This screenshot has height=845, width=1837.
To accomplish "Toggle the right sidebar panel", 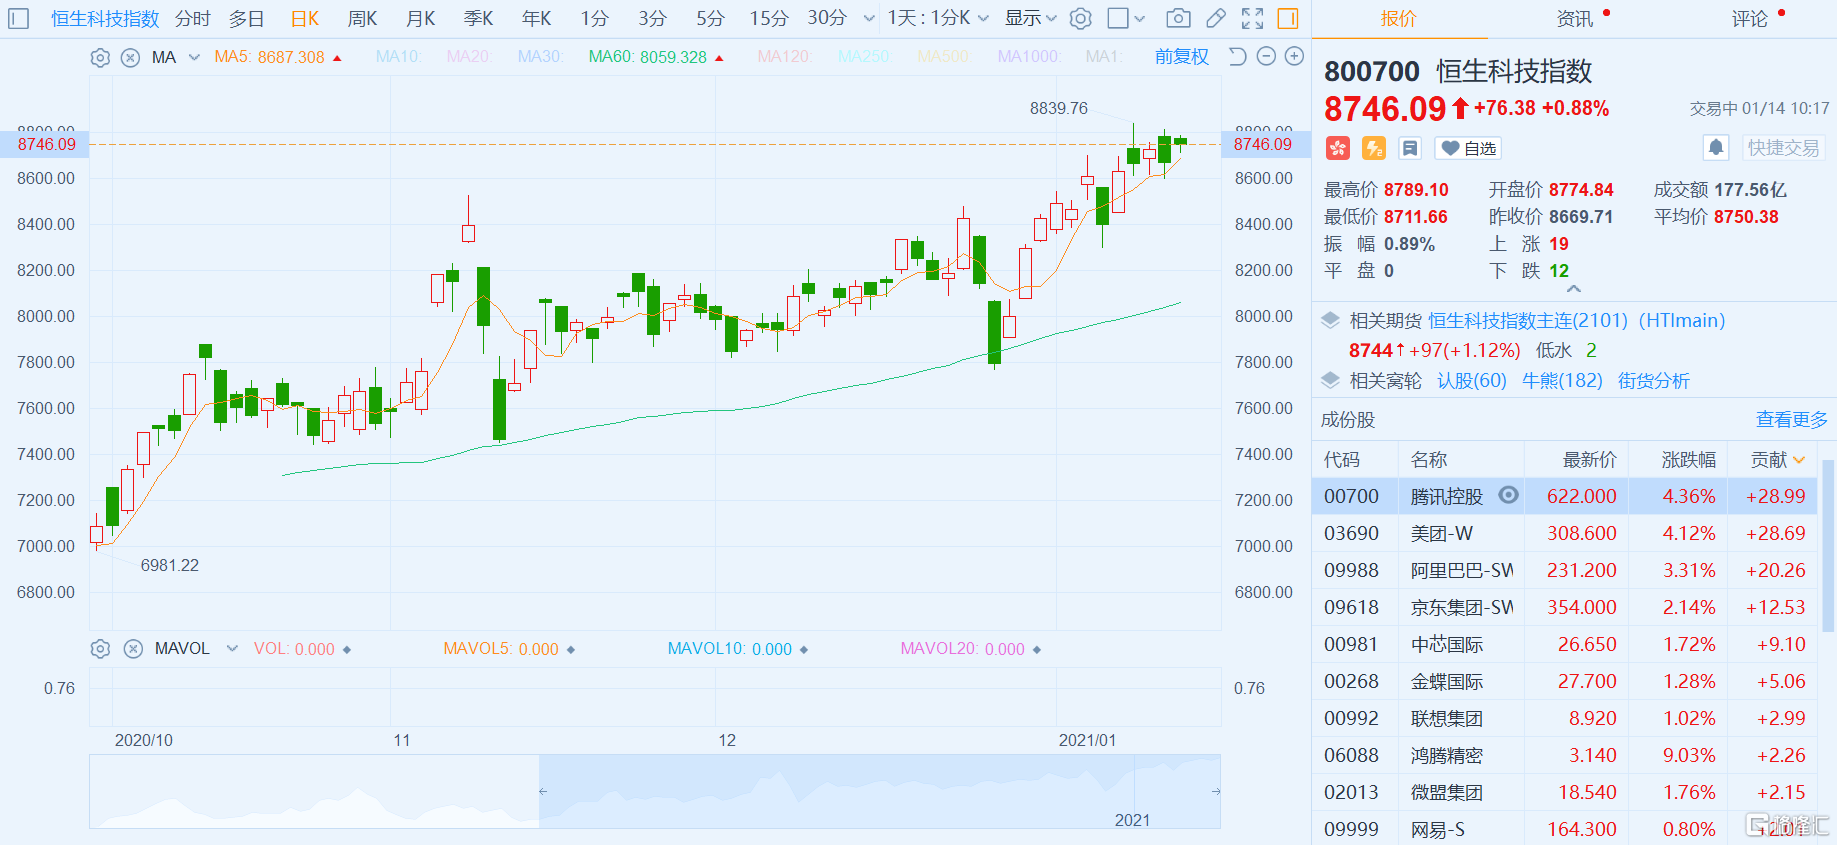I will pos(1288,18).
